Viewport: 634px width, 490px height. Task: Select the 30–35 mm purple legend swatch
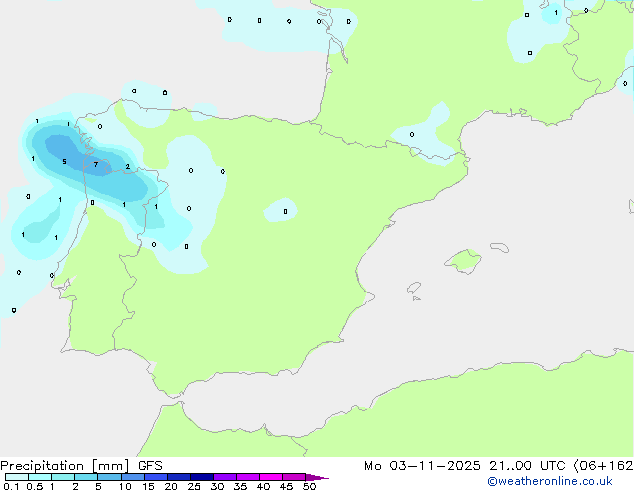[225, 477]
